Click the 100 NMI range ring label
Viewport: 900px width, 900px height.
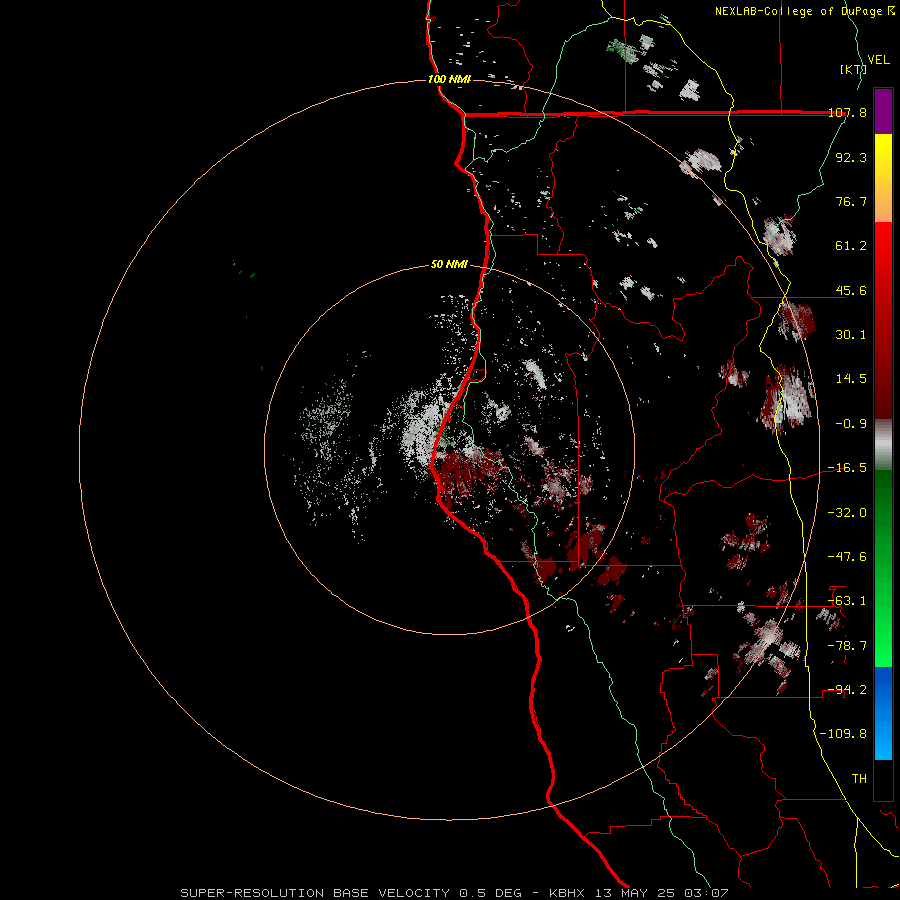tap(449, 79)
